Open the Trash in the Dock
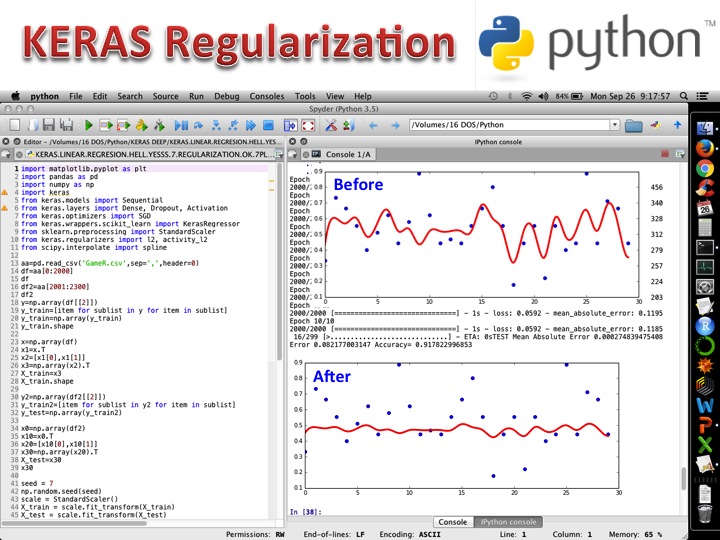Screen dimensions: 720x540 [705, 513]
